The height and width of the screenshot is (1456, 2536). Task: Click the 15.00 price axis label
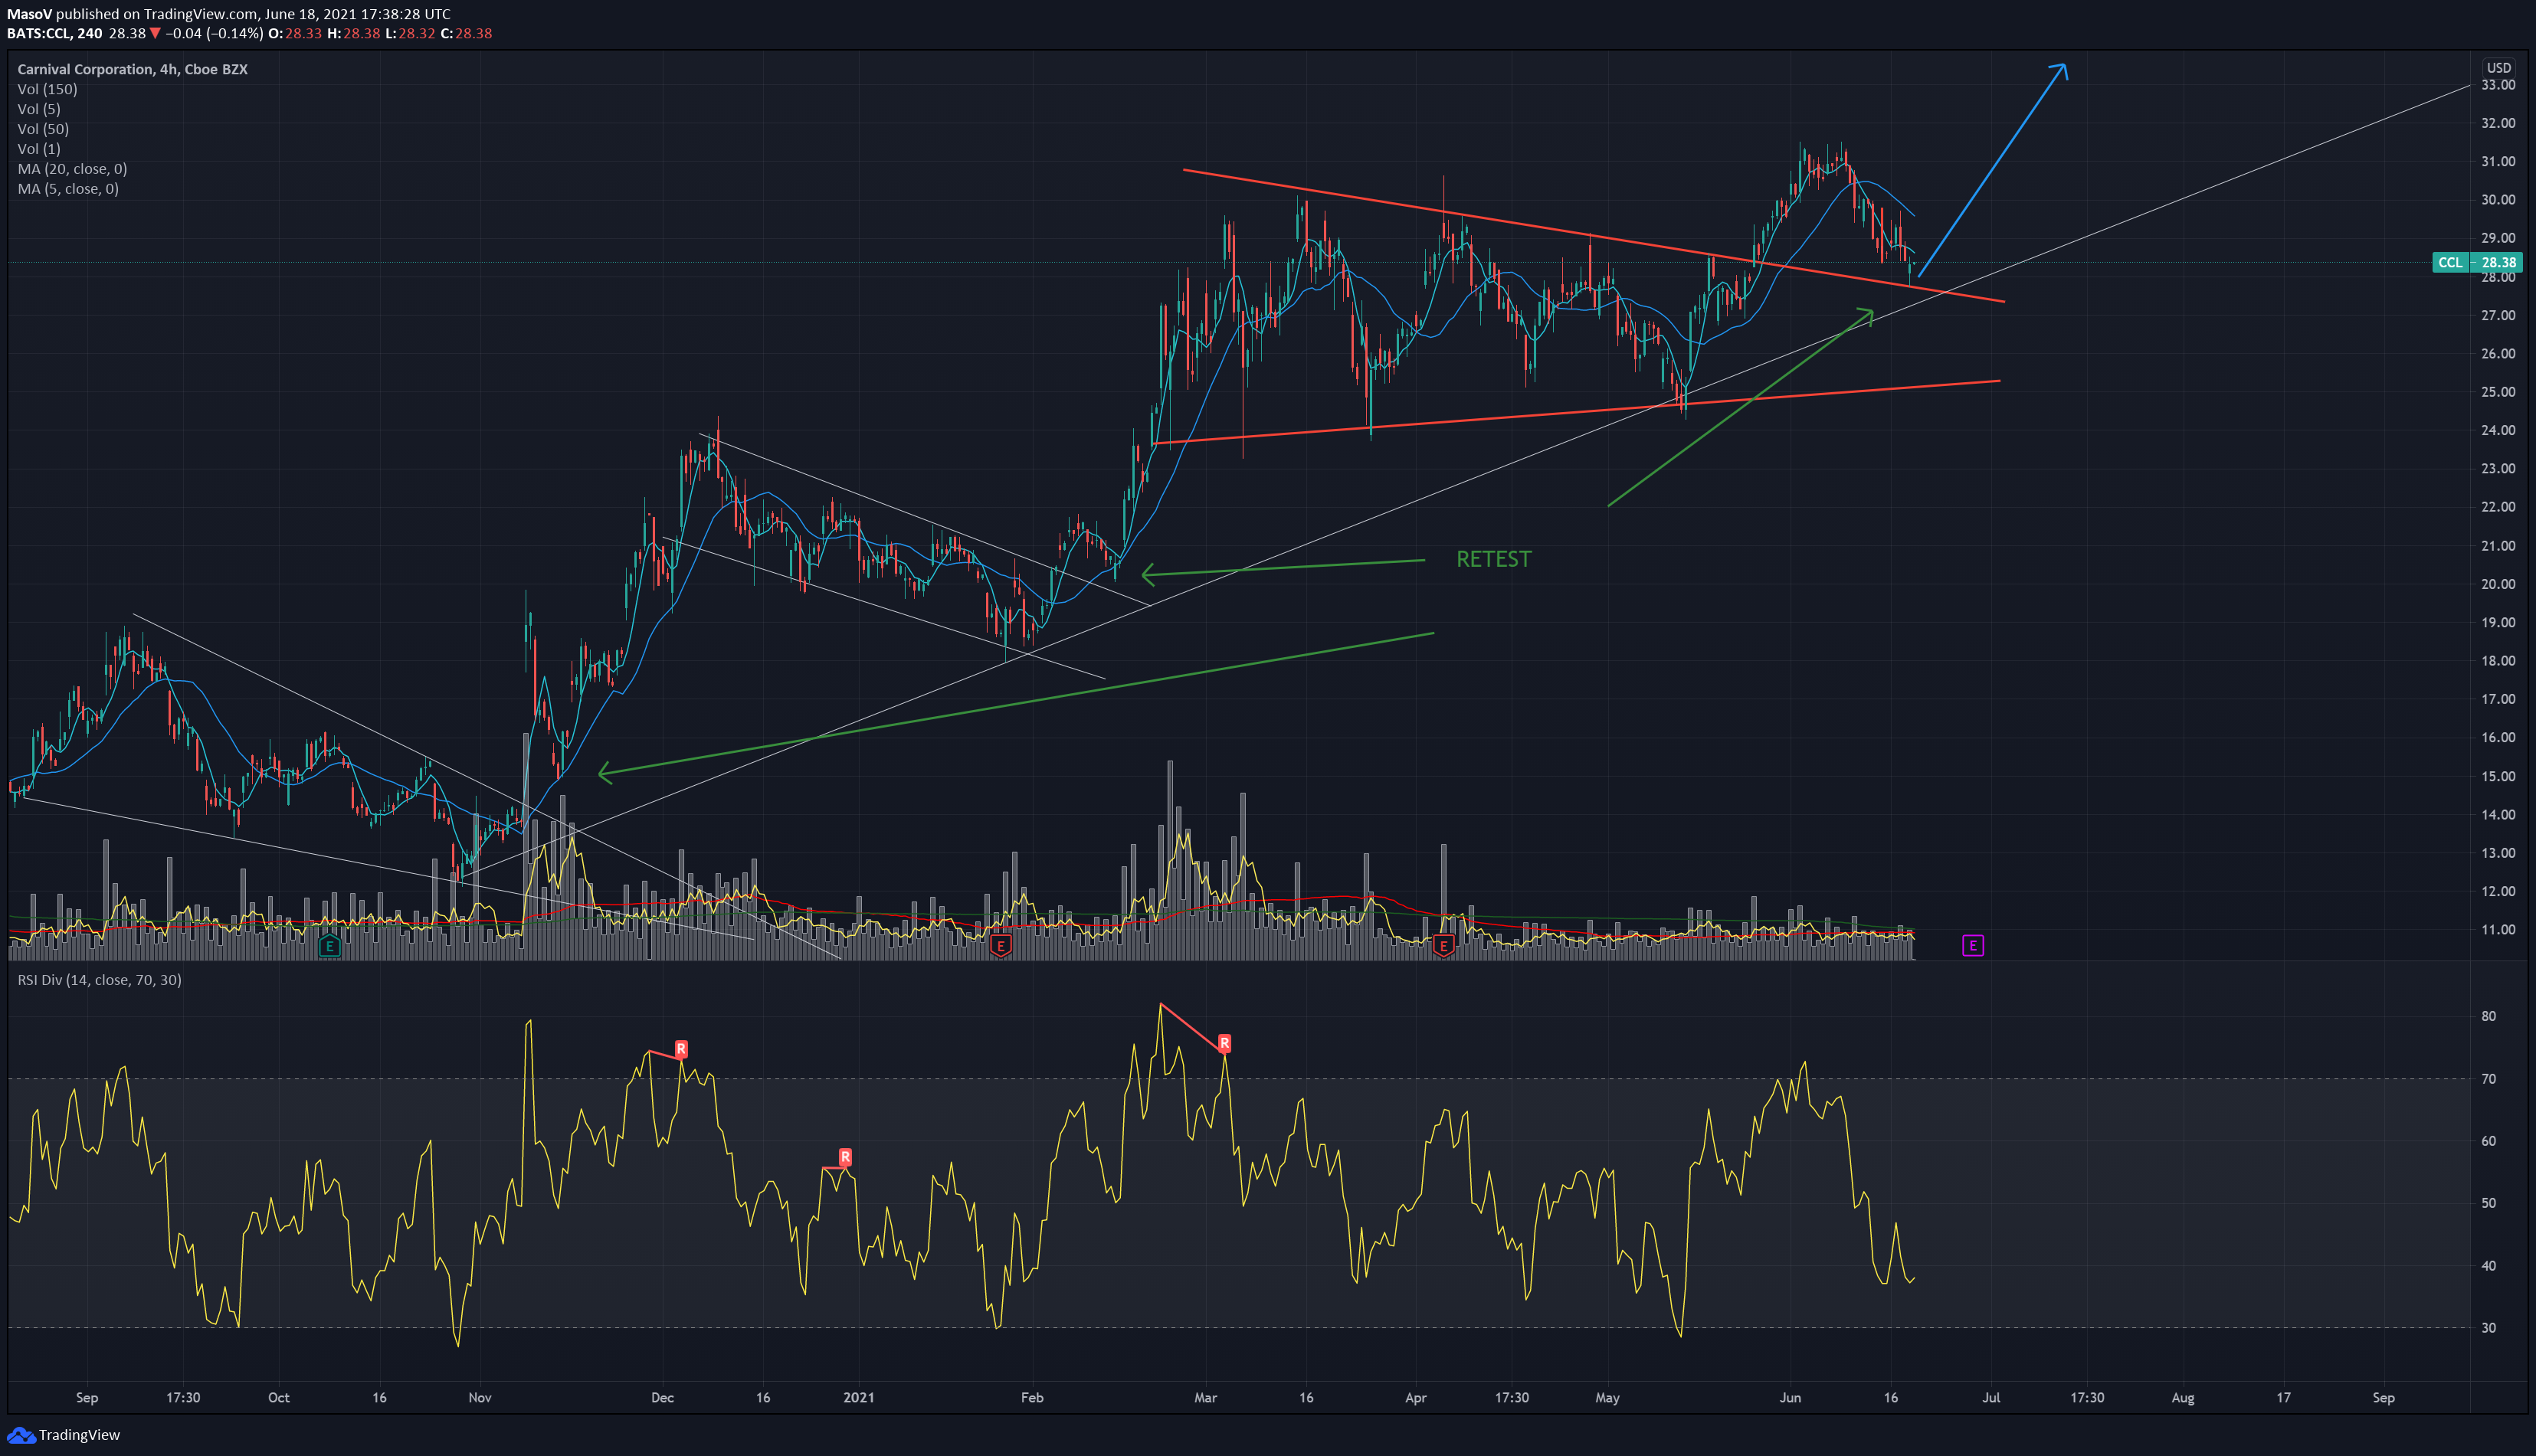[x=2498, y=776]
